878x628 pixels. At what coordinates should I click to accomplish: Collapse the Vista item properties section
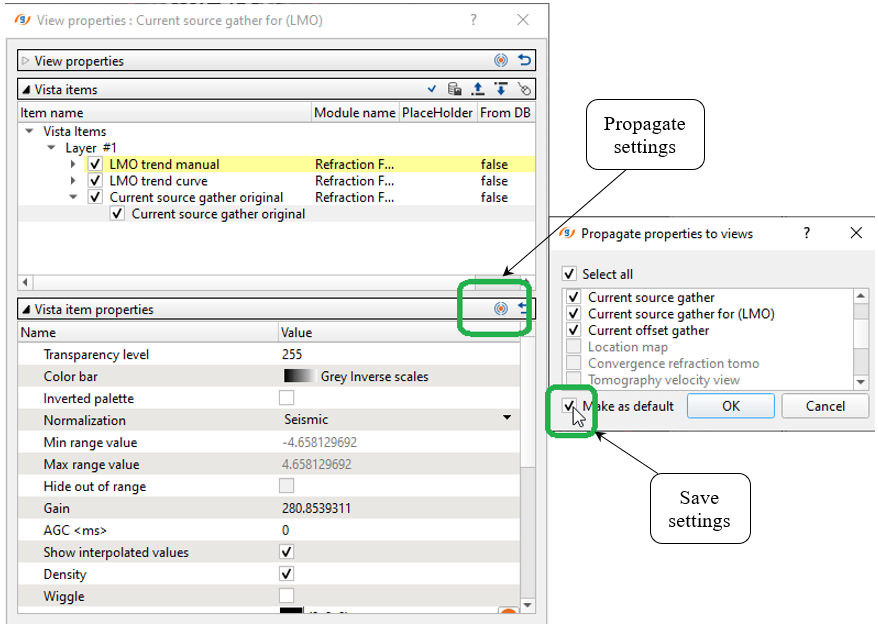point(26,310)
